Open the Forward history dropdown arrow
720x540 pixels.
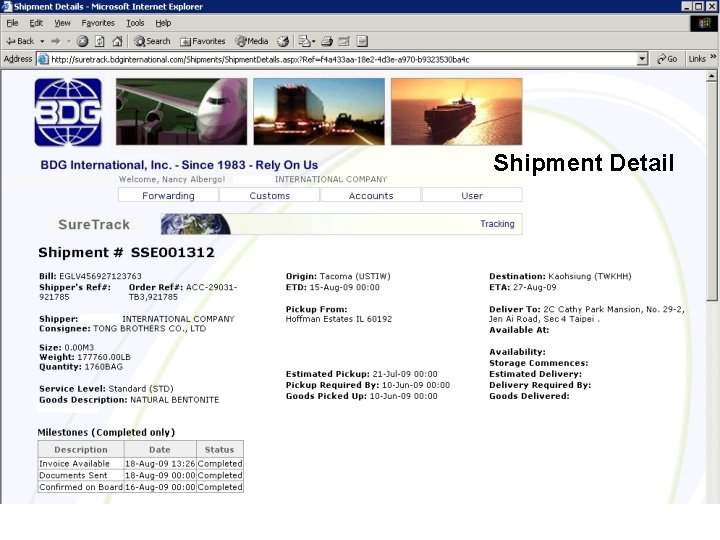click(68, 41)
